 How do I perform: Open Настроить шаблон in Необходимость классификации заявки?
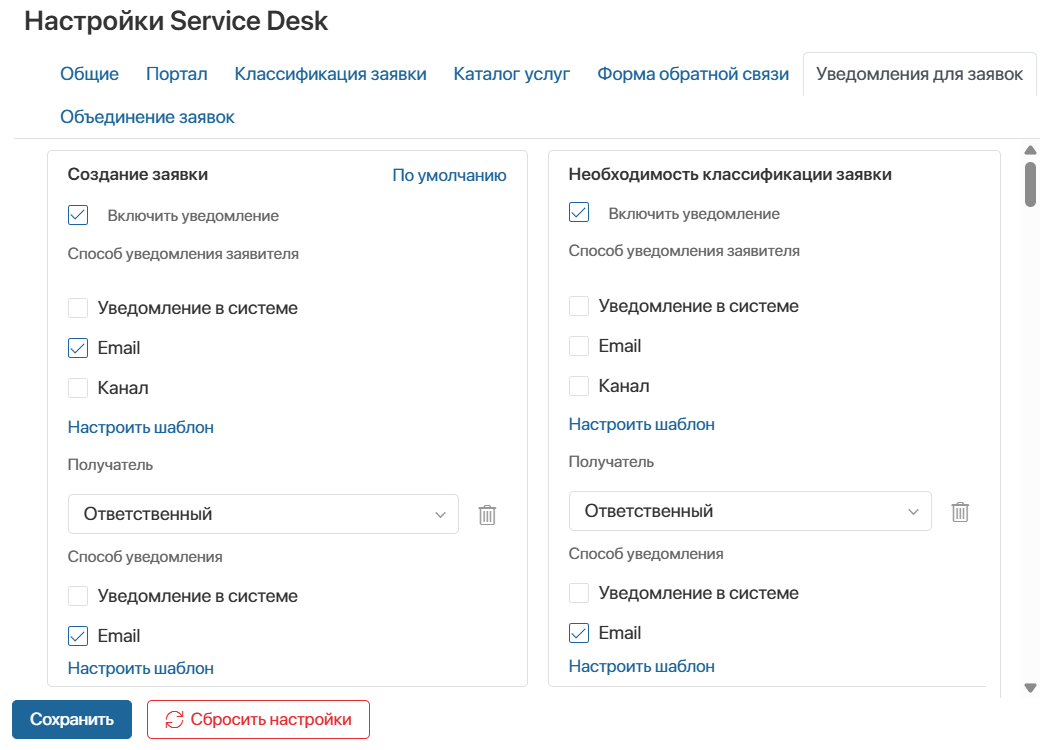pos(641,424)
